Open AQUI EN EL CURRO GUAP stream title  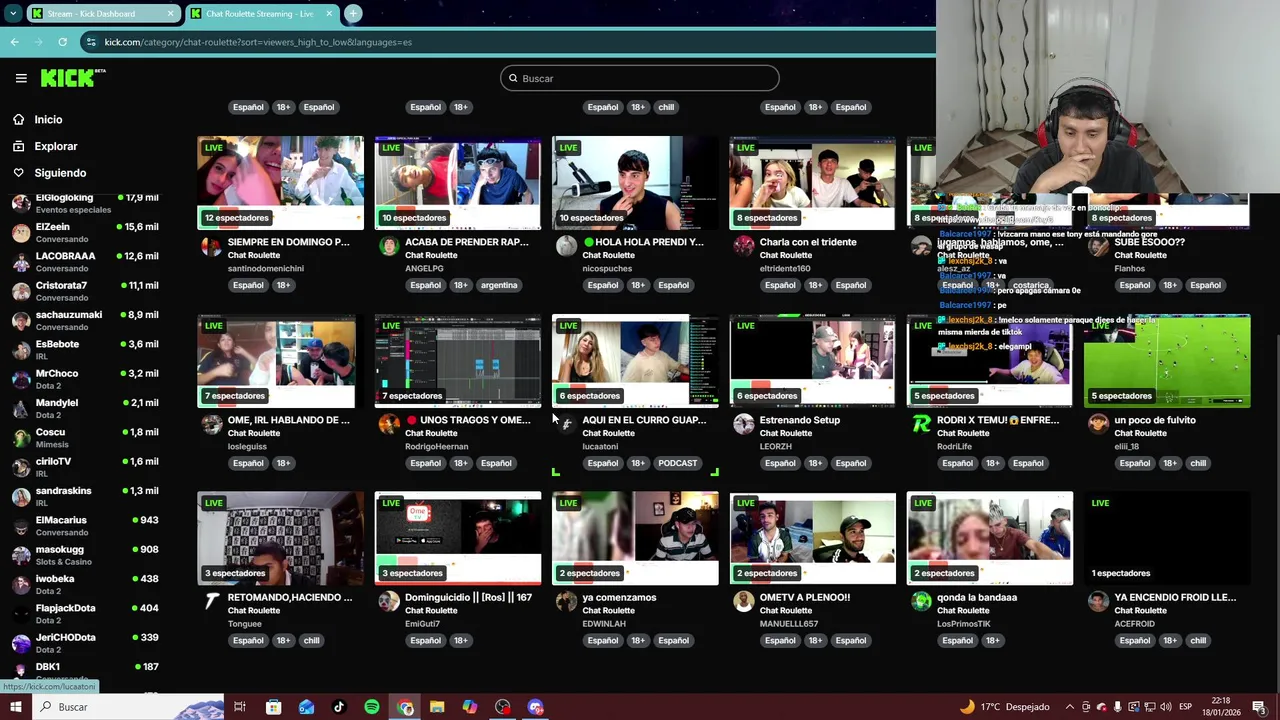point(644,420)
